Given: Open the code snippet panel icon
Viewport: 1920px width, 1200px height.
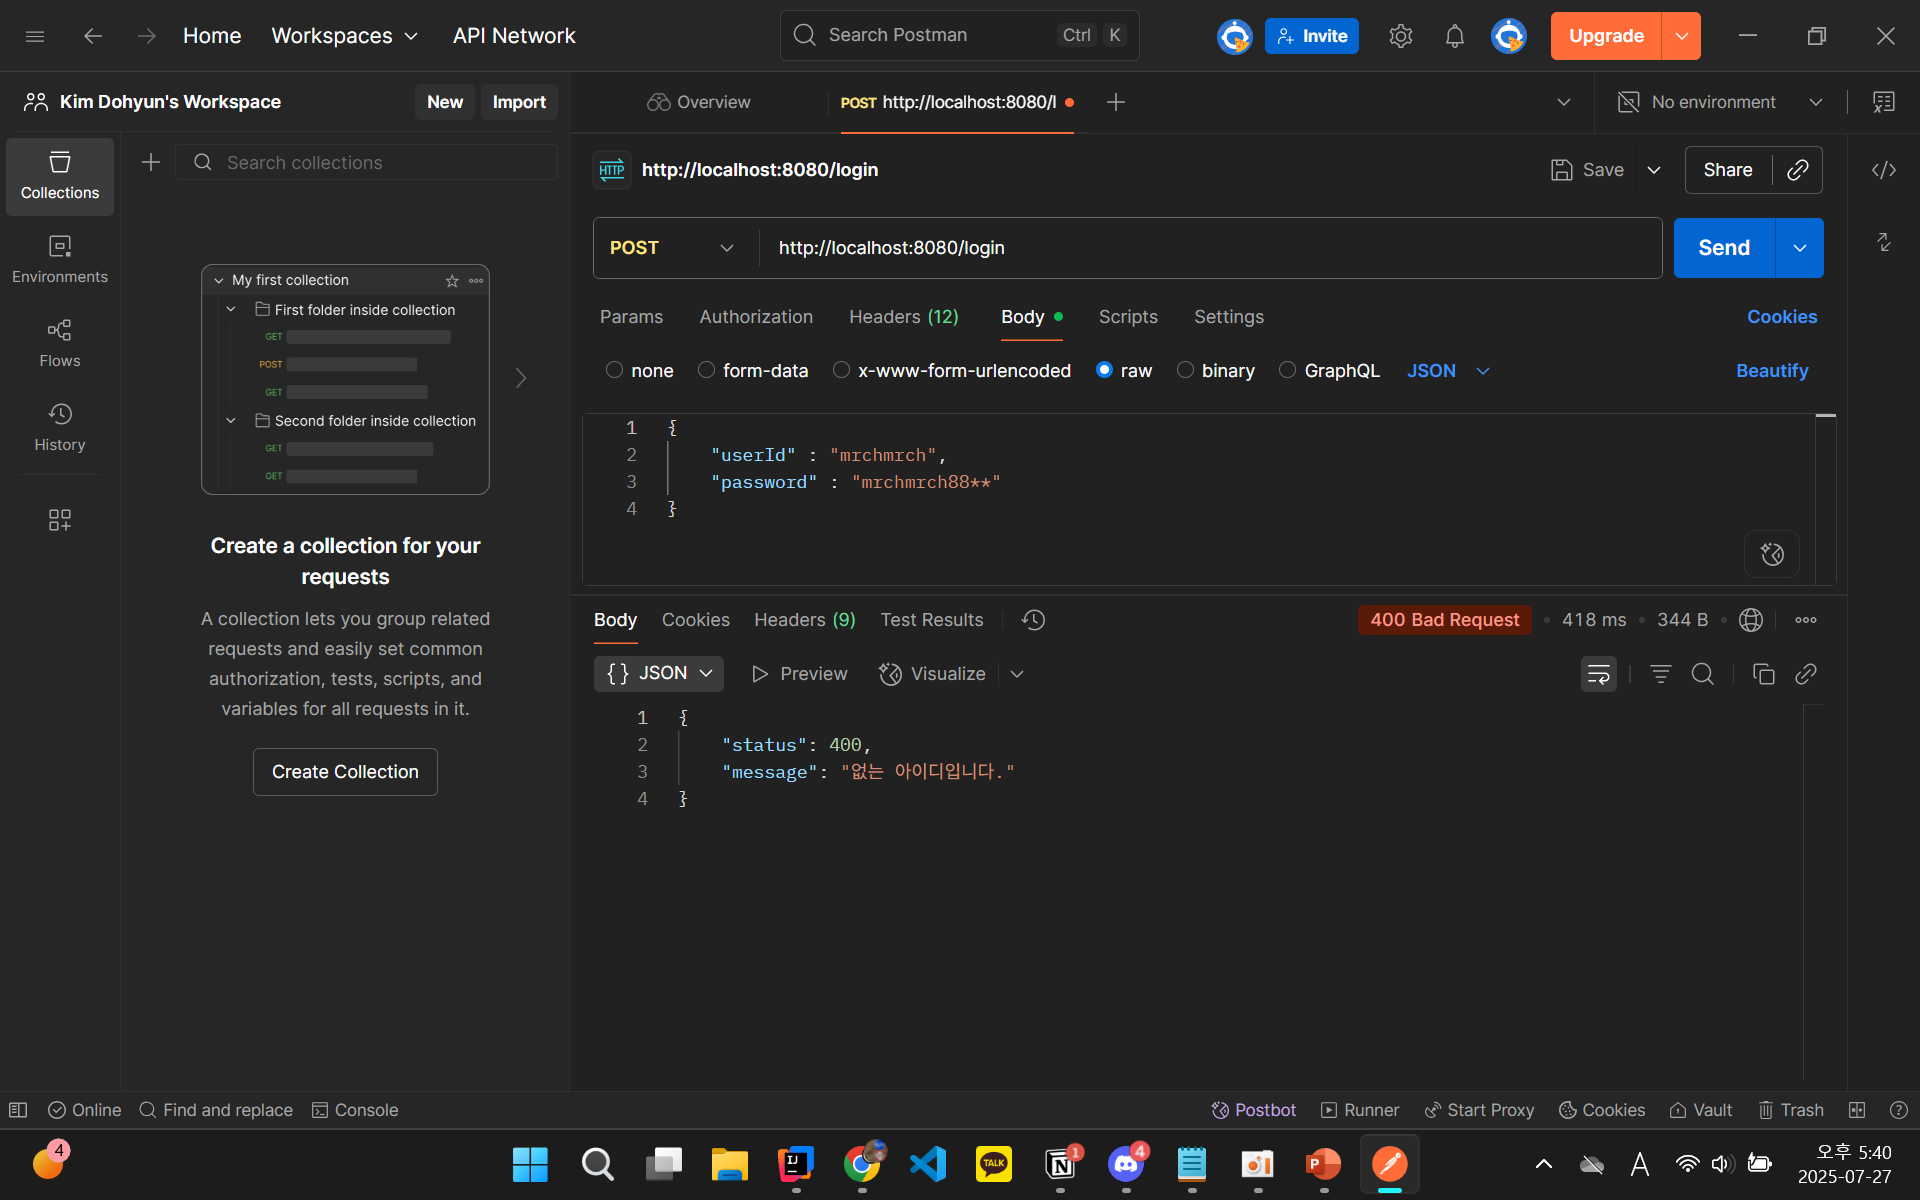Looking at the screenshot, I should tap(1883, 170).
